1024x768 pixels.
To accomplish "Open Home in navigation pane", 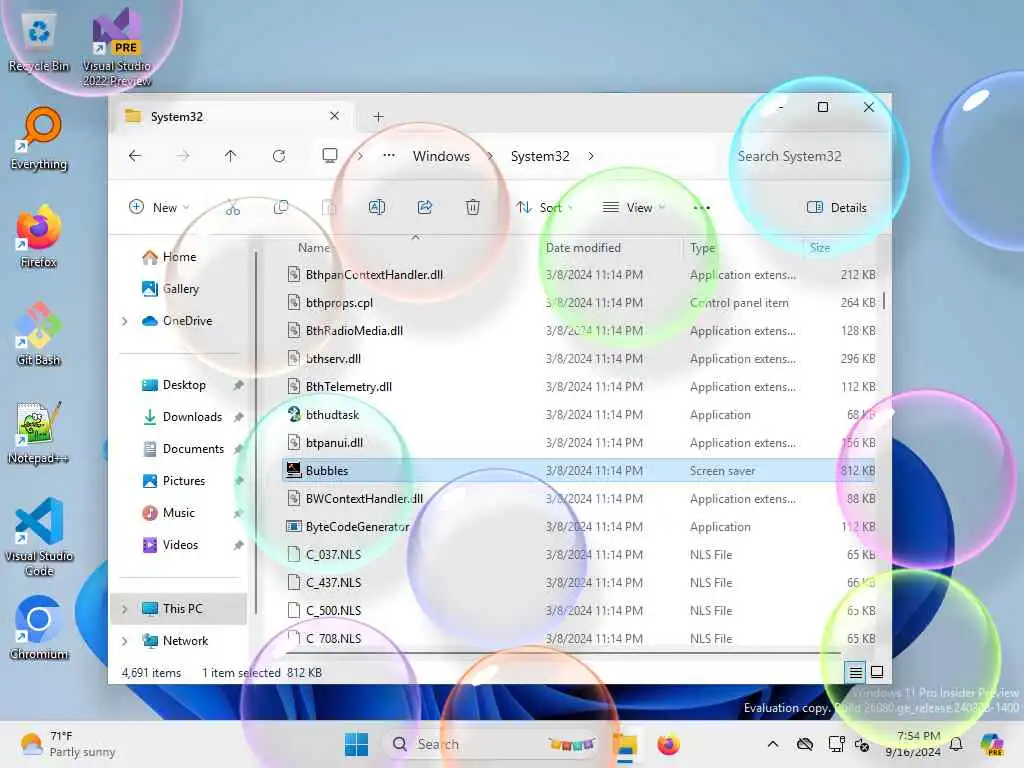I will 169,257.
